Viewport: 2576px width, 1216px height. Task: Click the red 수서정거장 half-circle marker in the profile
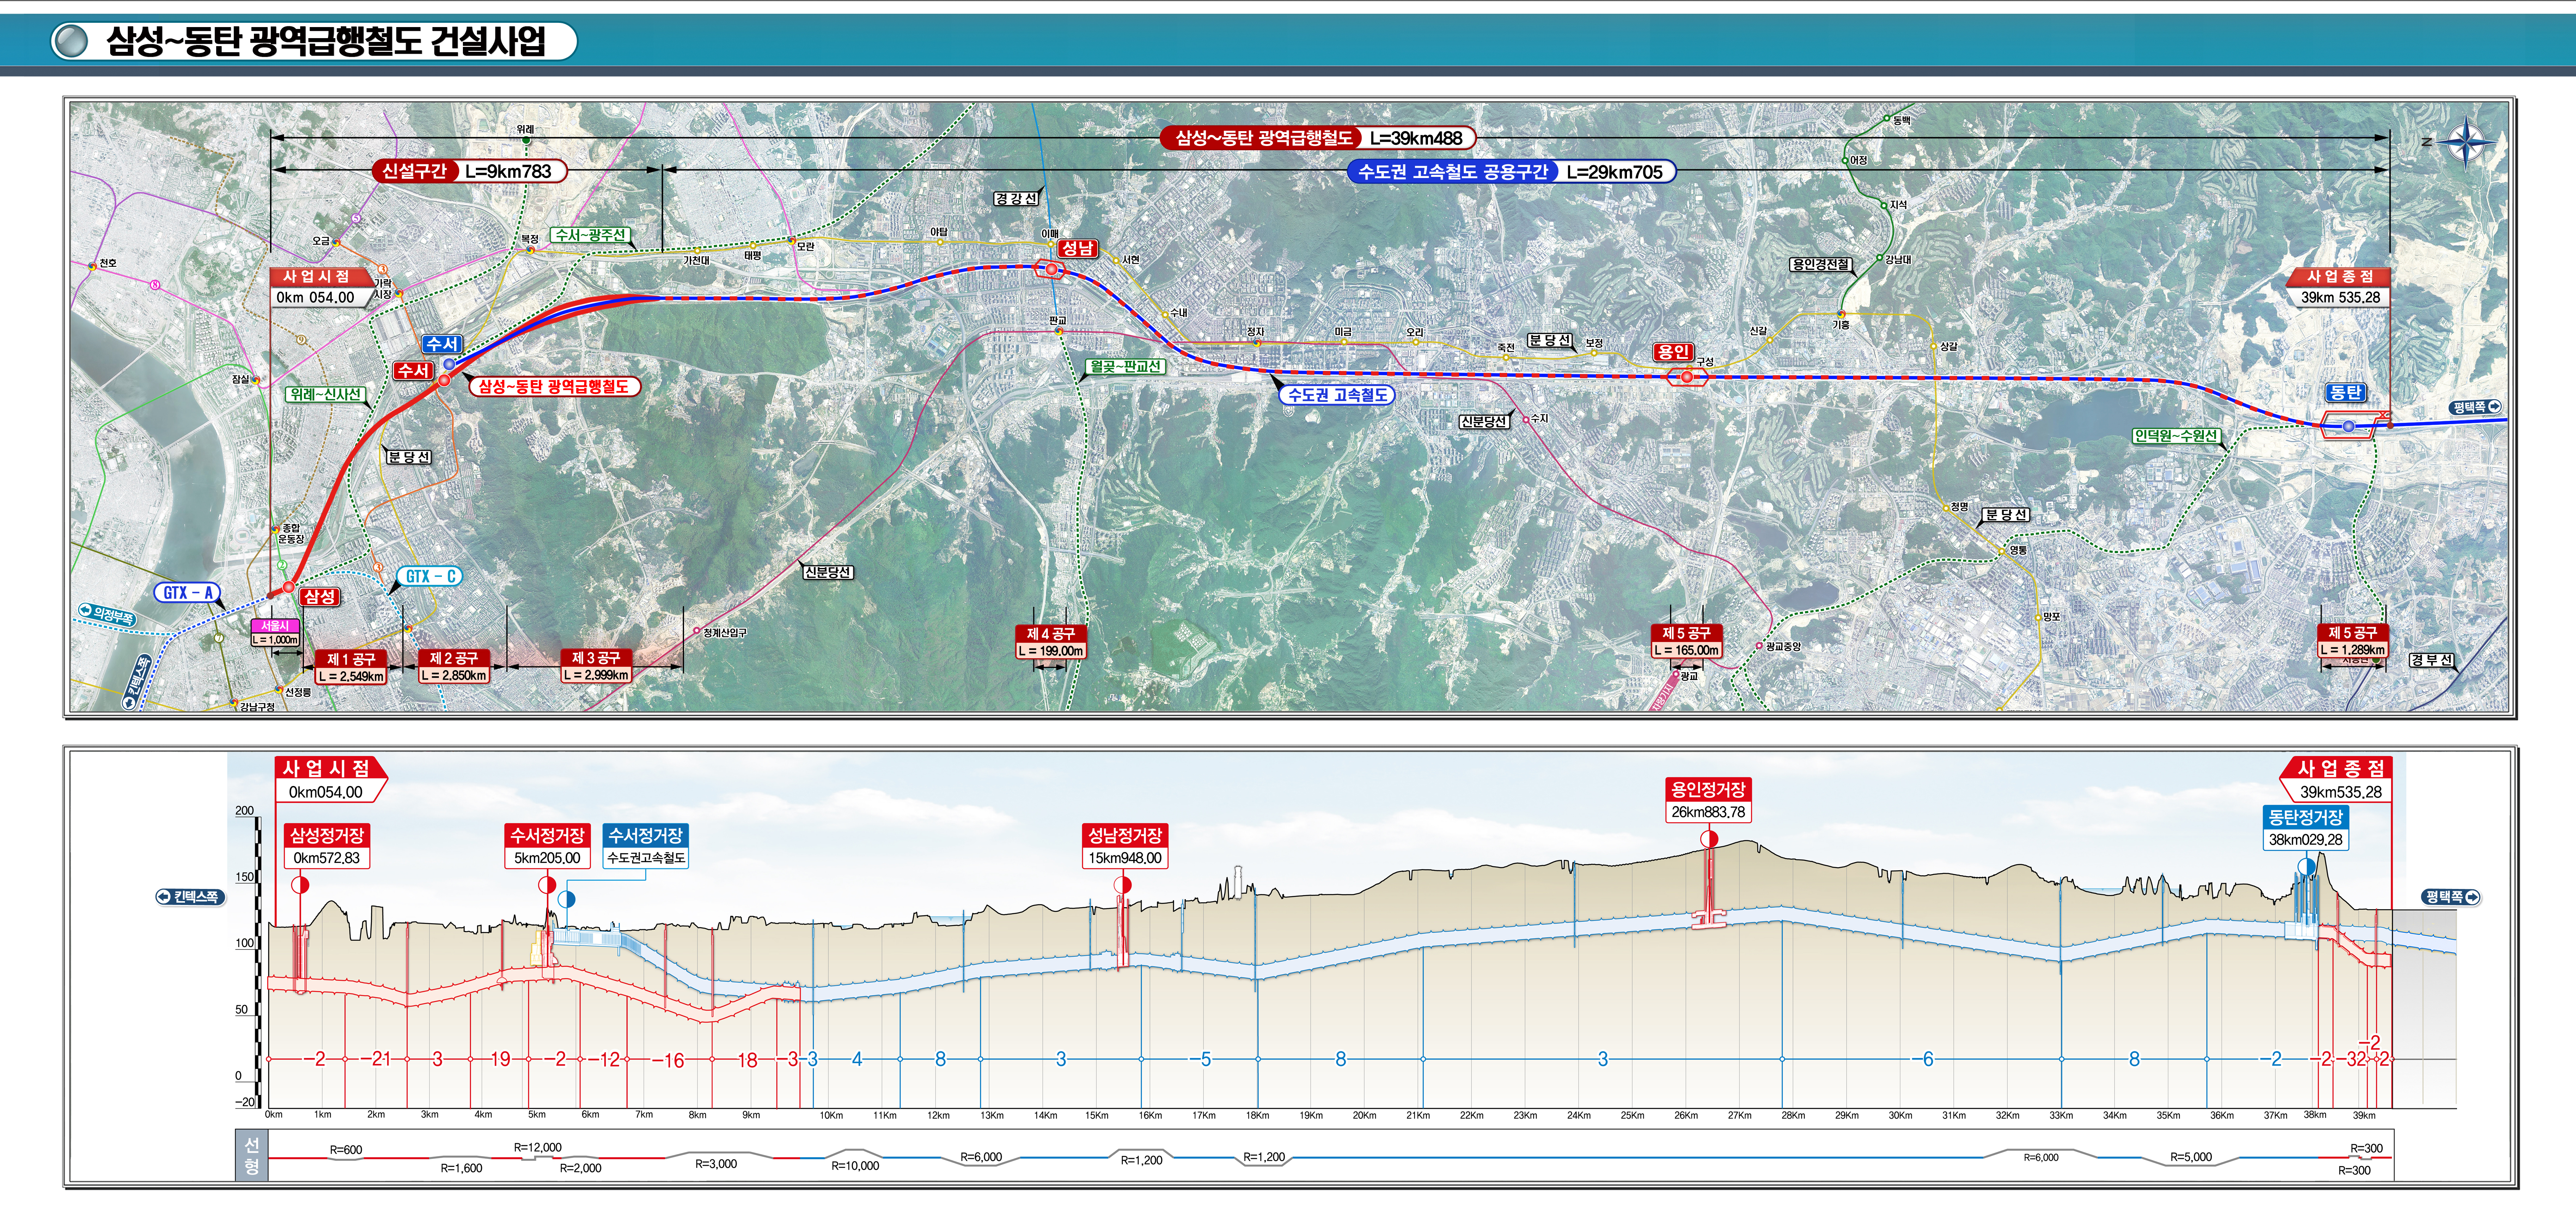(547, 885)
